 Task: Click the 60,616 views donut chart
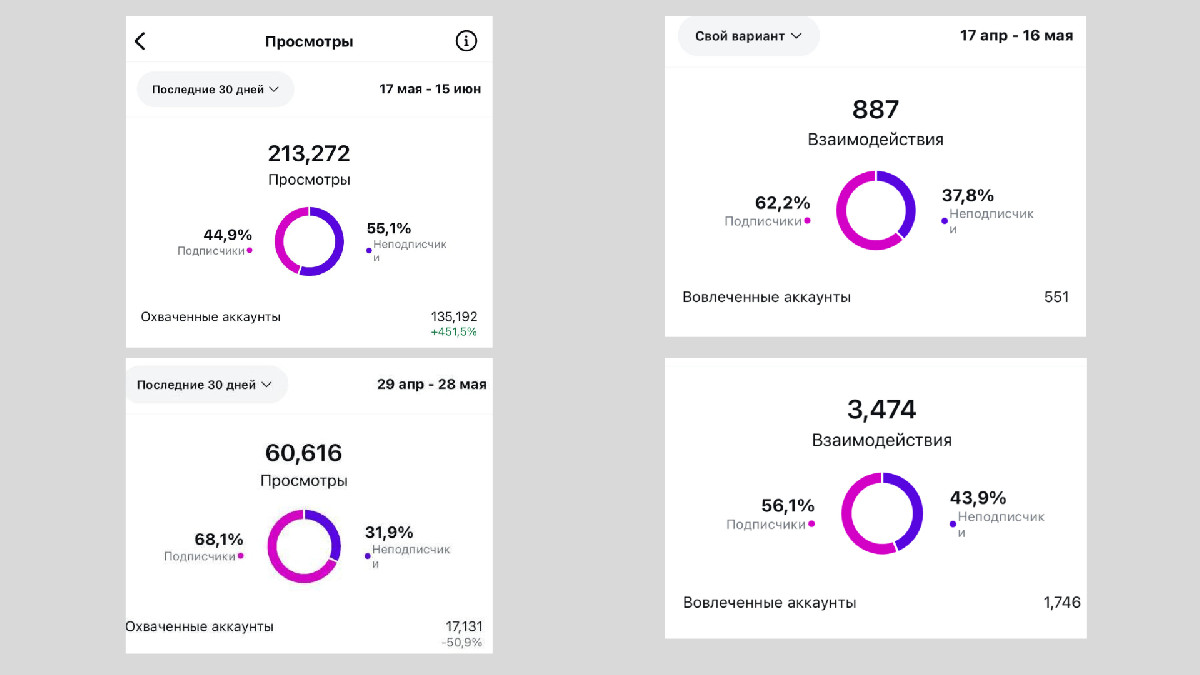pyautogui.click(x=304, y=546)
